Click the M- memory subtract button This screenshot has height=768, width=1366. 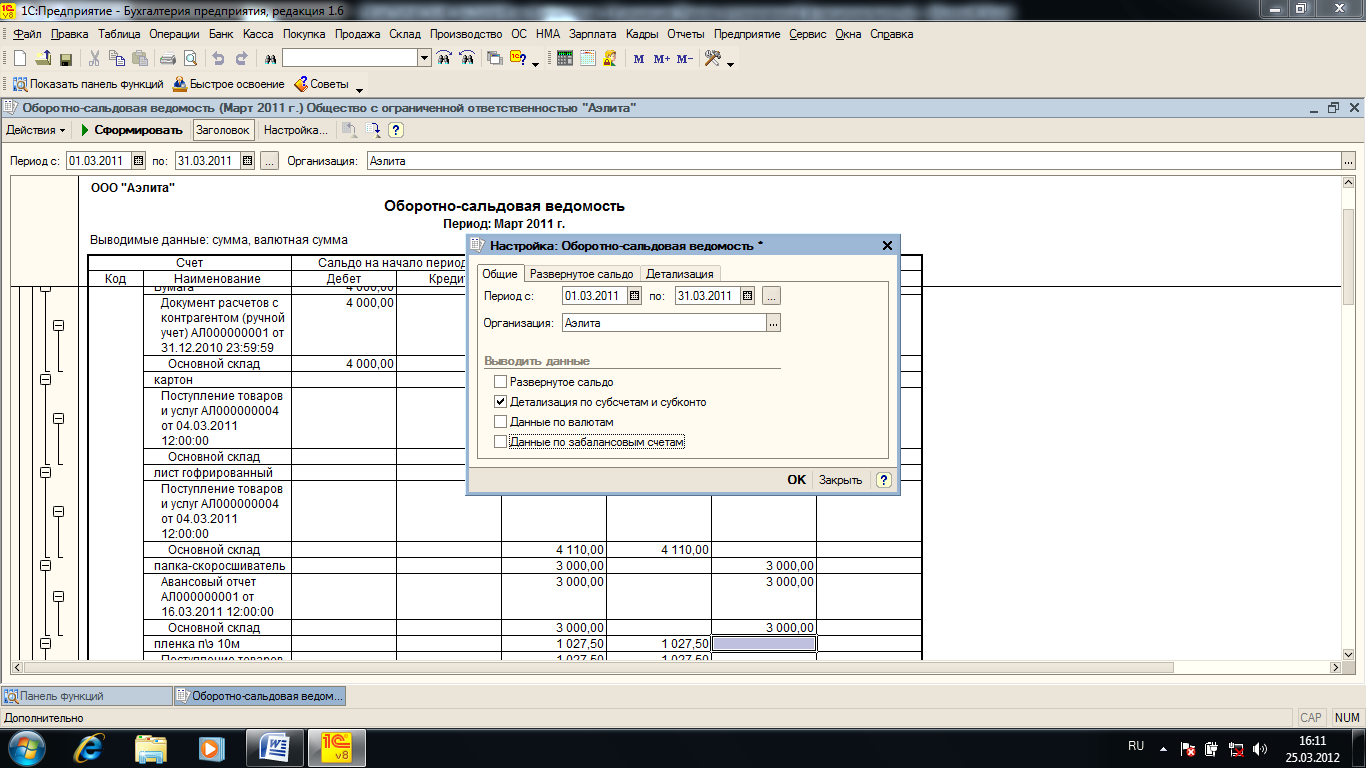click(x=684, y=59)
